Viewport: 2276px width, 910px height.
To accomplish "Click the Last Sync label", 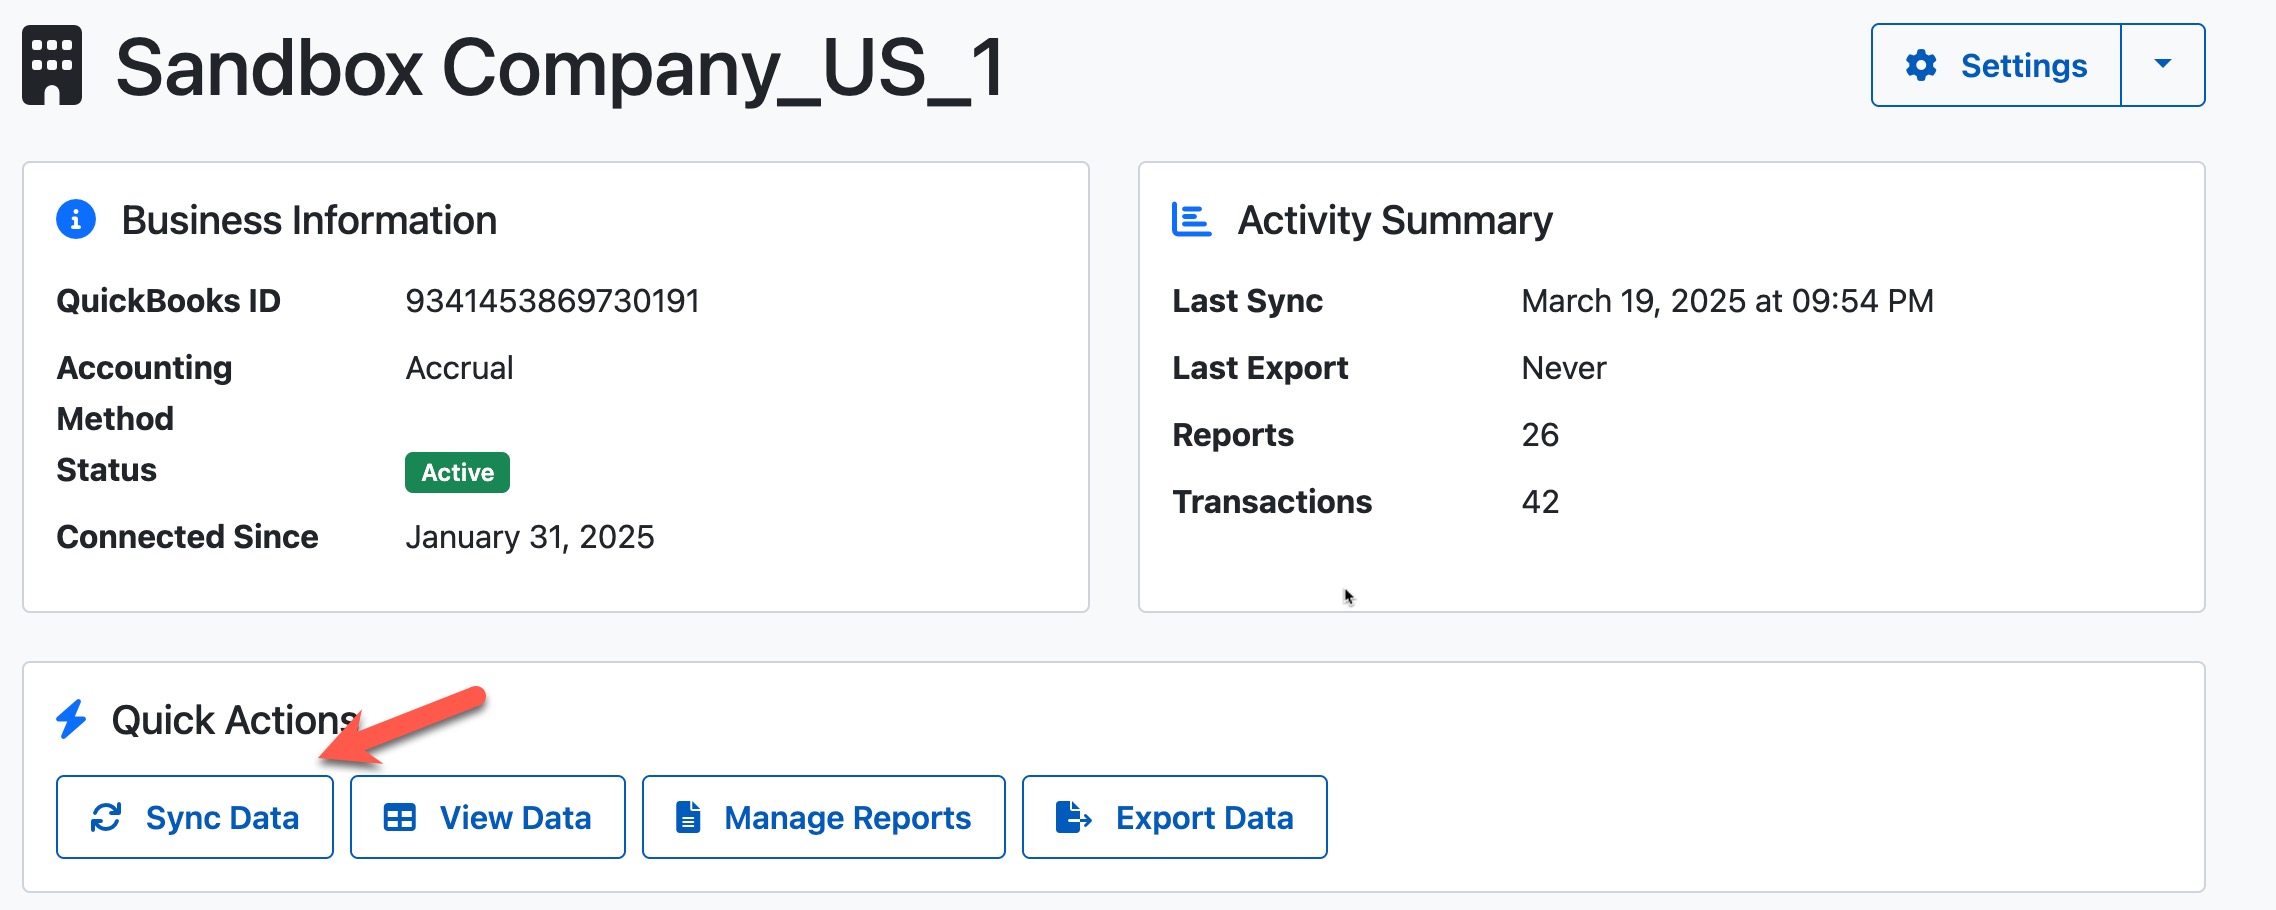I will [1247, 301].
